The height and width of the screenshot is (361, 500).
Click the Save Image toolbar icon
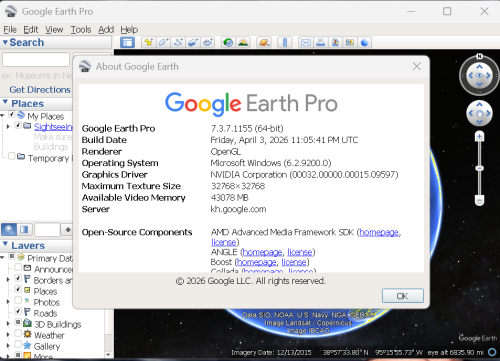tap(335, 43)
